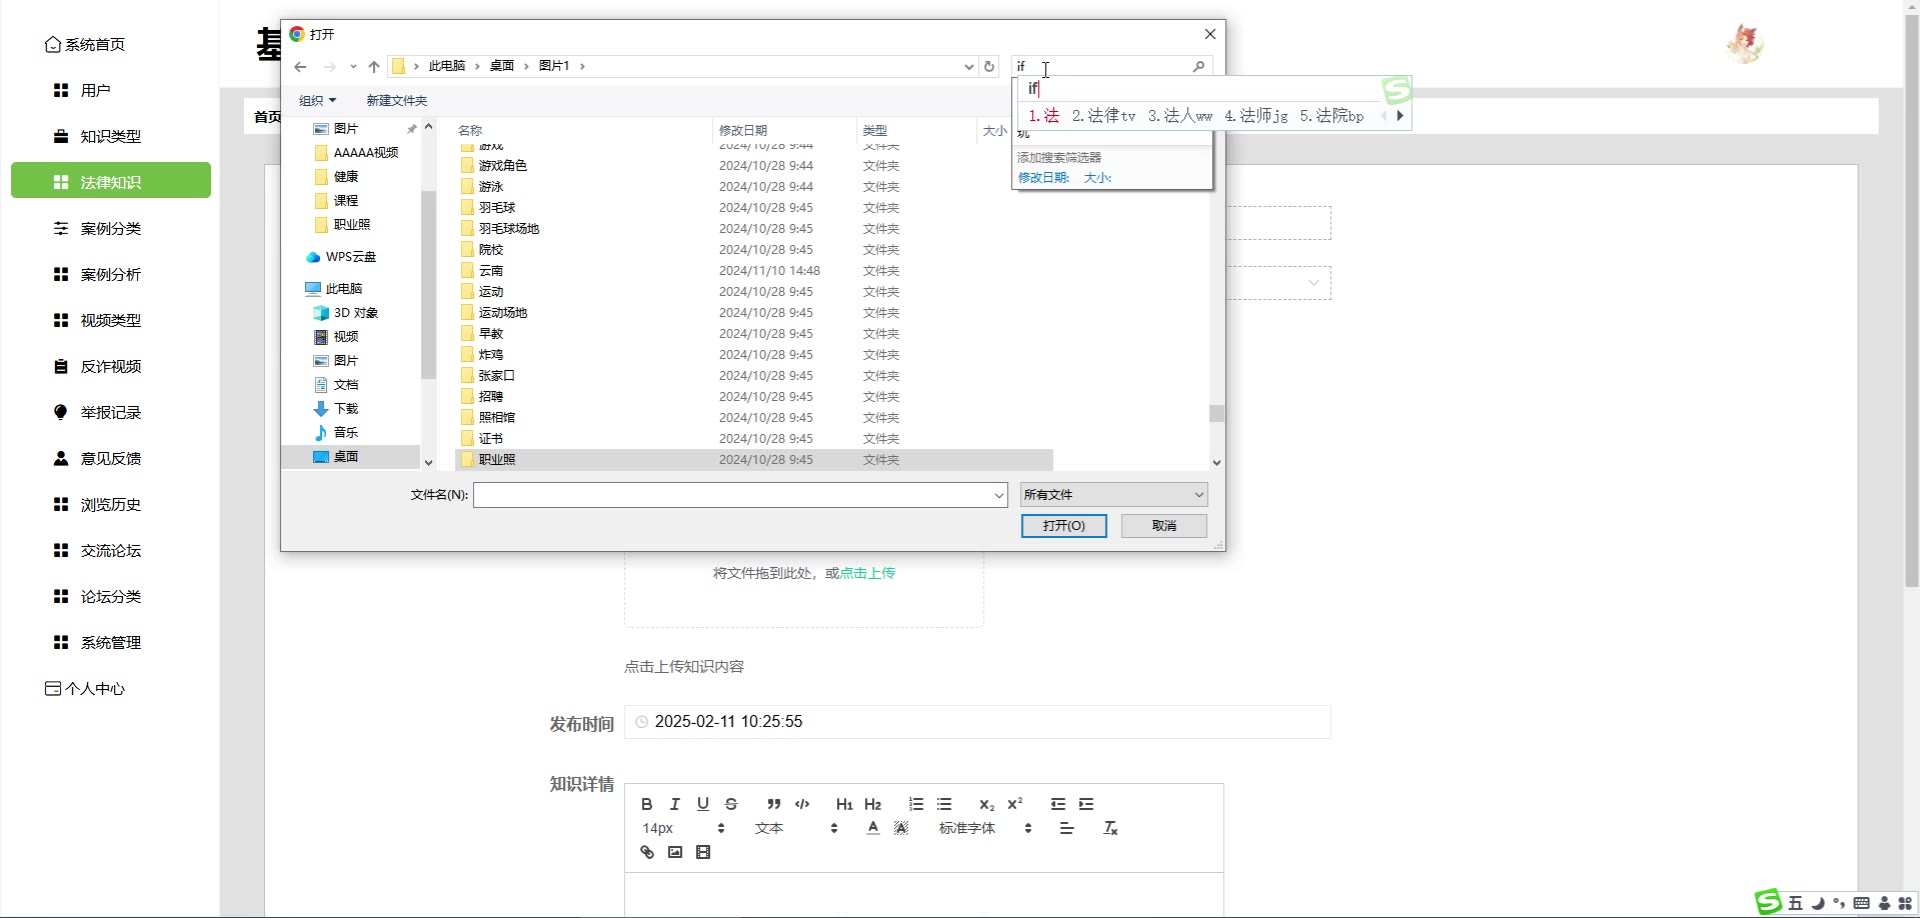Insert a blockquote in the editor
The width and height of the screenshot is (1920, 918).
coord(774,804)
